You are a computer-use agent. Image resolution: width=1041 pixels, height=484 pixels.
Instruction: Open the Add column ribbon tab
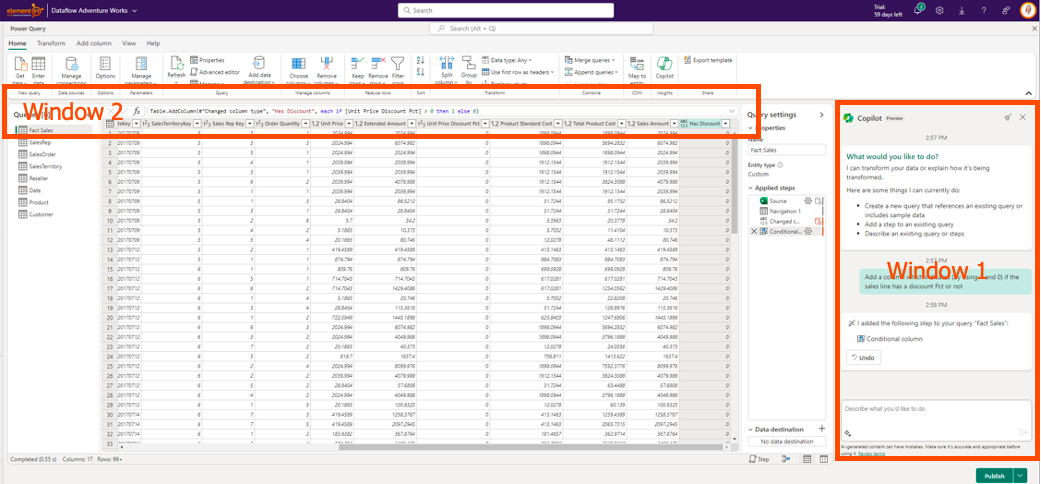(x=94, y=43)
